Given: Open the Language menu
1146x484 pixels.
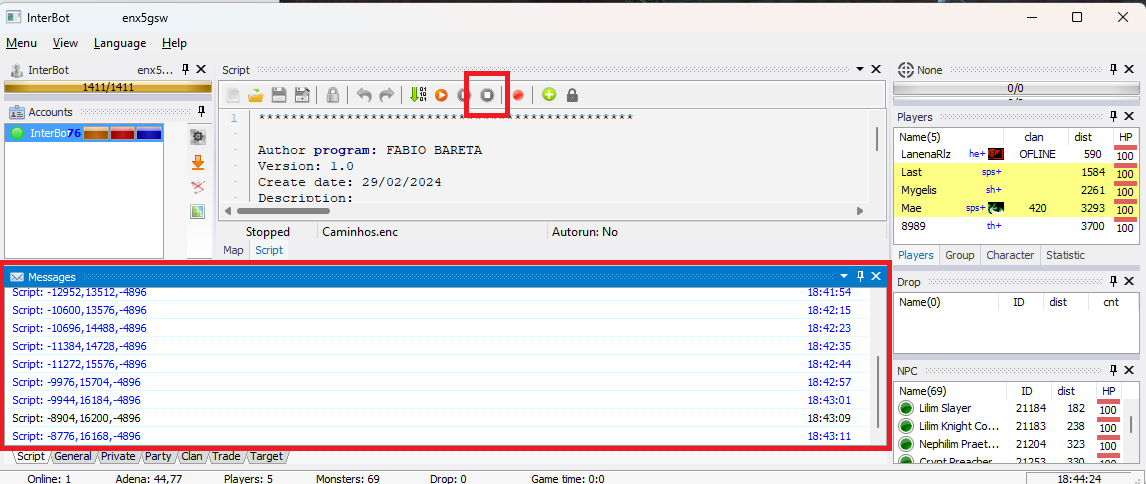Looking at the screenshot, I should [x=120, y=43].
